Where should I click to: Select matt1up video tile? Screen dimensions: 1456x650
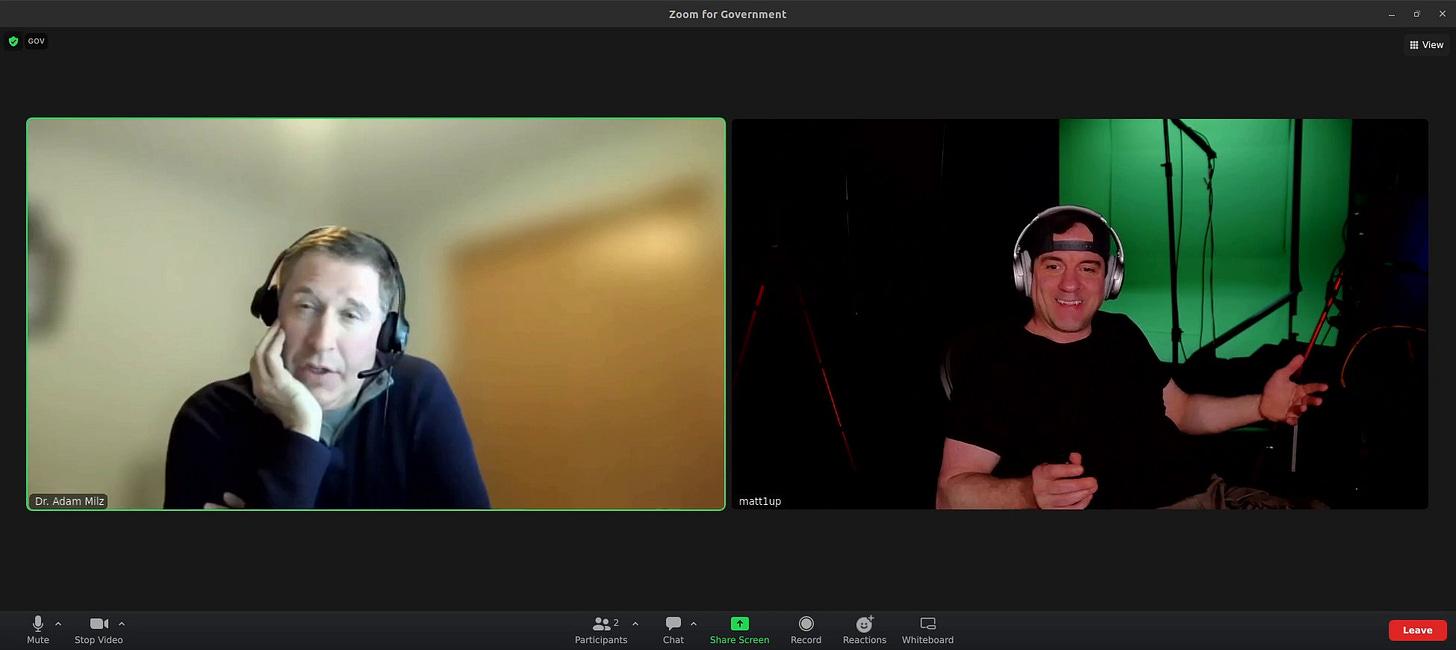point(1080,314)
